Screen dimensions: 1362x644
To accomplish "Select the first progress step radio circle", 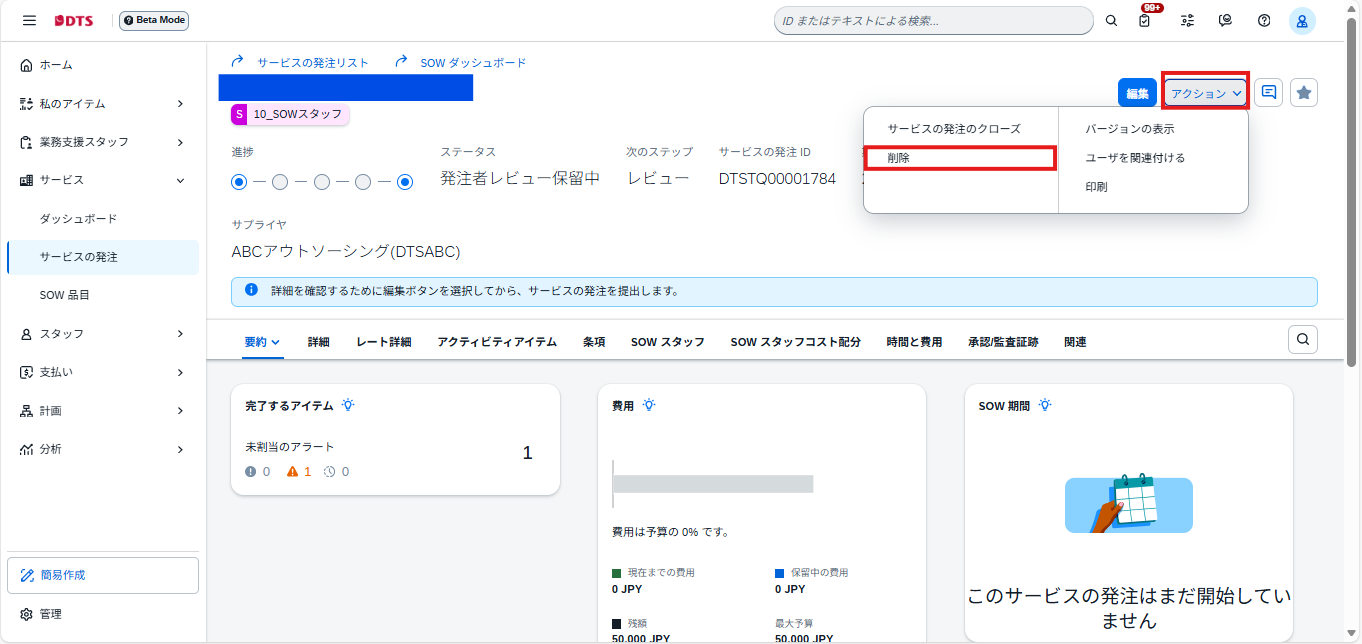I will coord(239,182).
